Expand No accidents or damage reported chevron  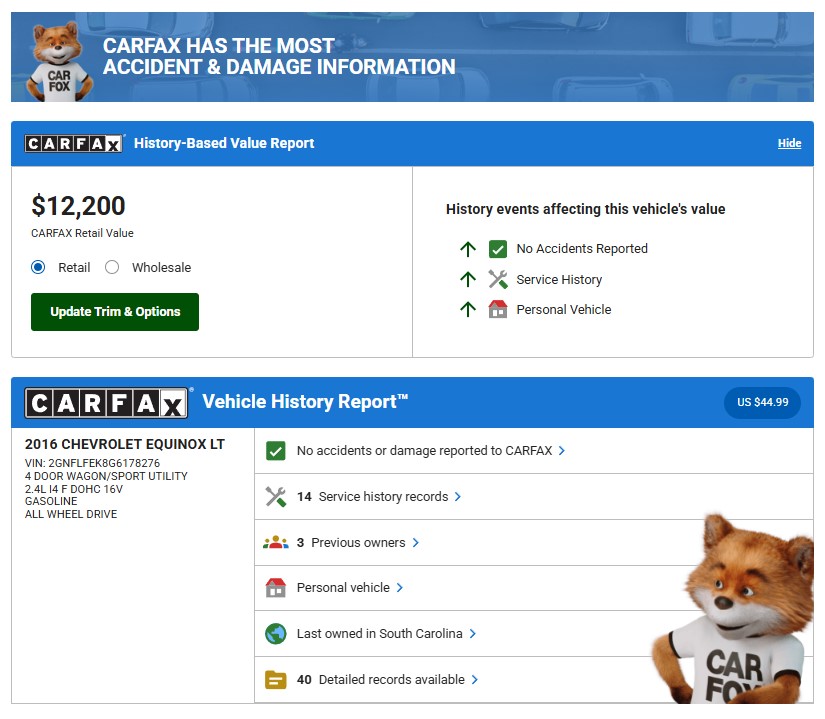click(x=562, y=451)
